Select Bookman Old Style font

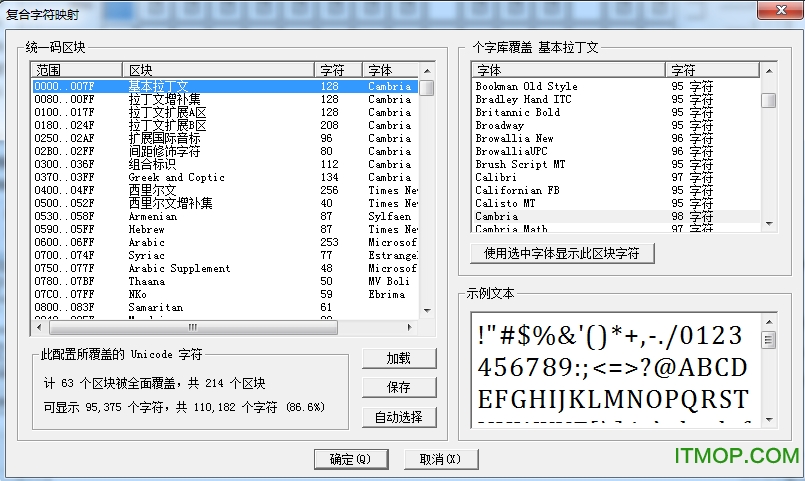(x=616, y=86)
